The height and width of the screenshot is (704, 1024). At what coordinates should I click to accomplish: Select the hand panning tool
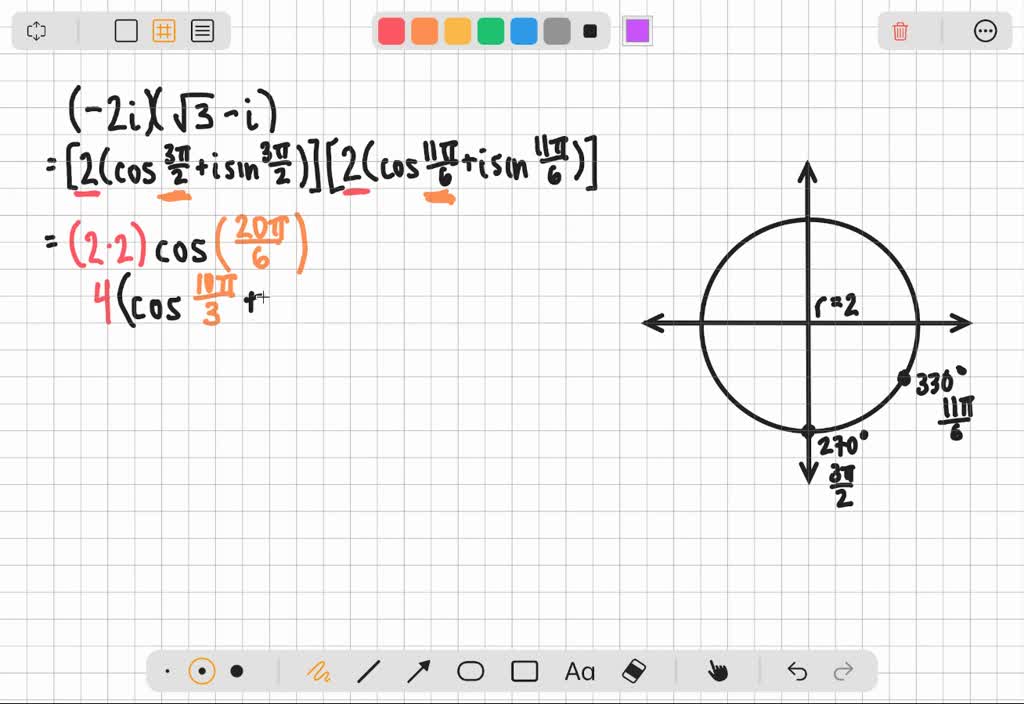pyautogui.click(x=716, y=671)
